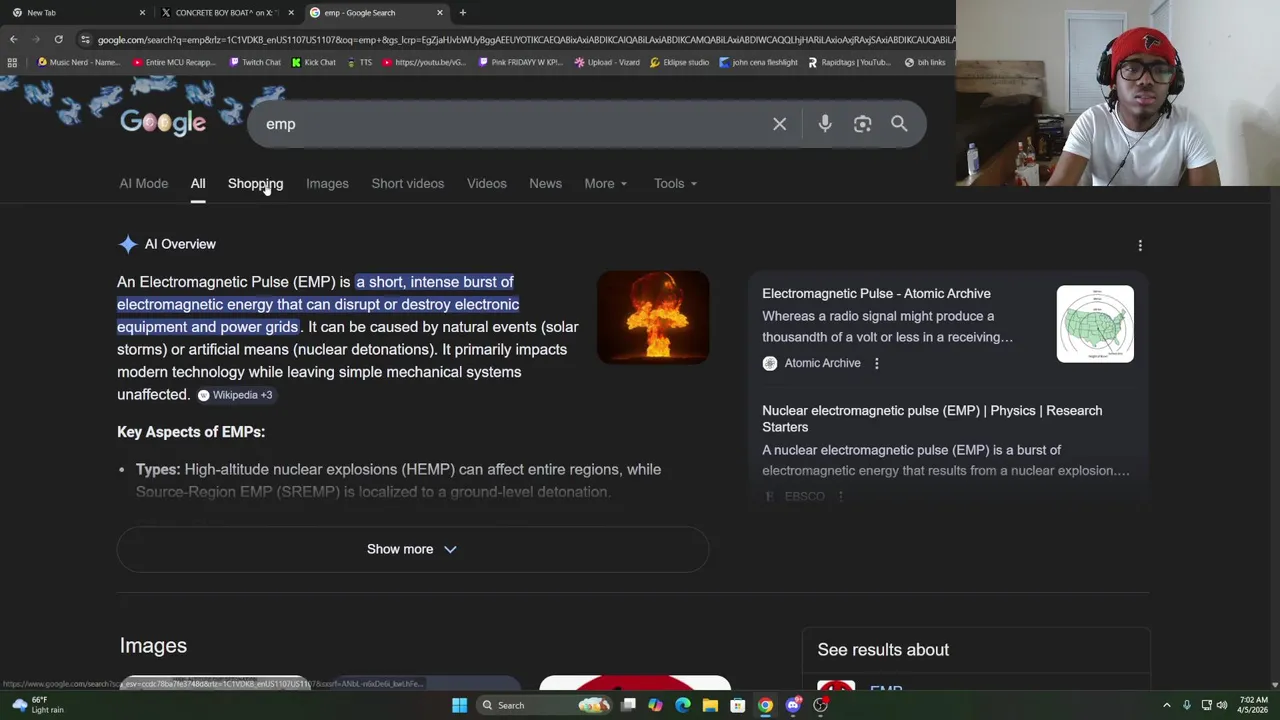Screen dimensions: 1280x720
Task: Open Google Lens image search
Action: point(862,124)
